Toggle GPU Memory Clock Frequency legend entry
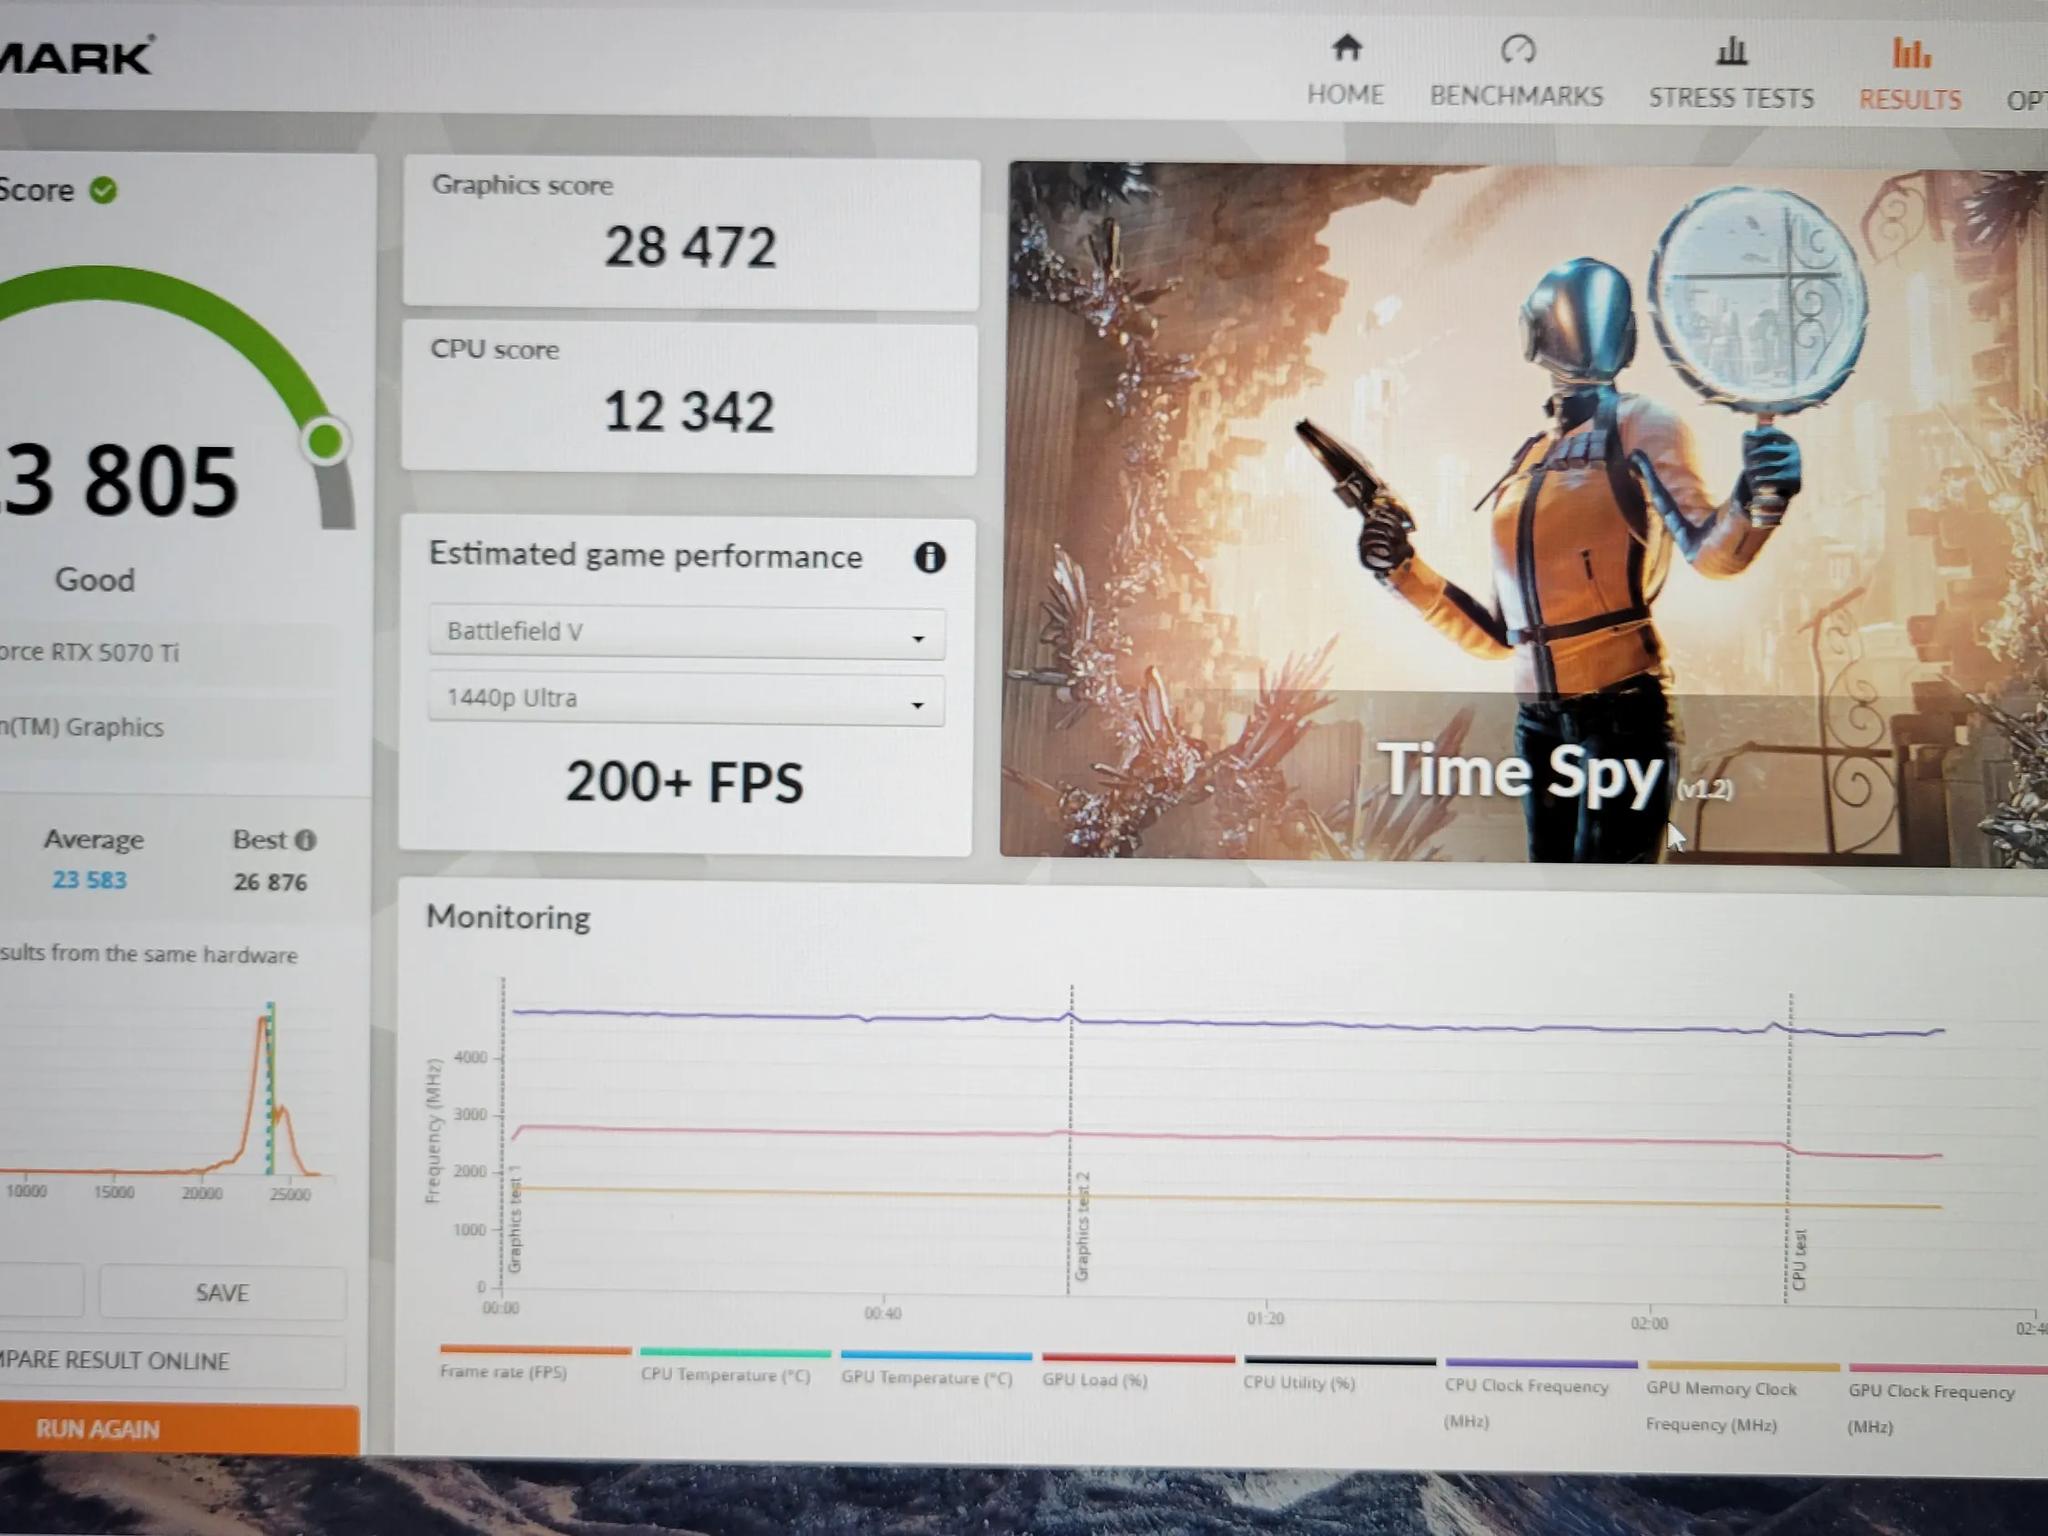Viewport: 2048px width, 1536px height. coord(1742,1396)
